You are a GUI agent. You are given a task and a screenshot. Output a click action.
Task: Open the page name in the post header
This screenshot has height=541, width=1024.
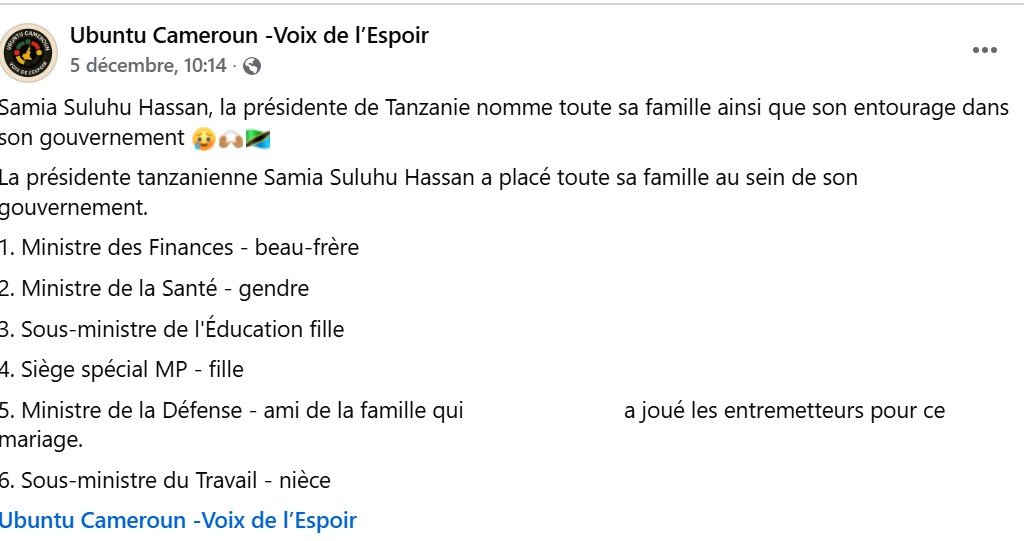249,36
